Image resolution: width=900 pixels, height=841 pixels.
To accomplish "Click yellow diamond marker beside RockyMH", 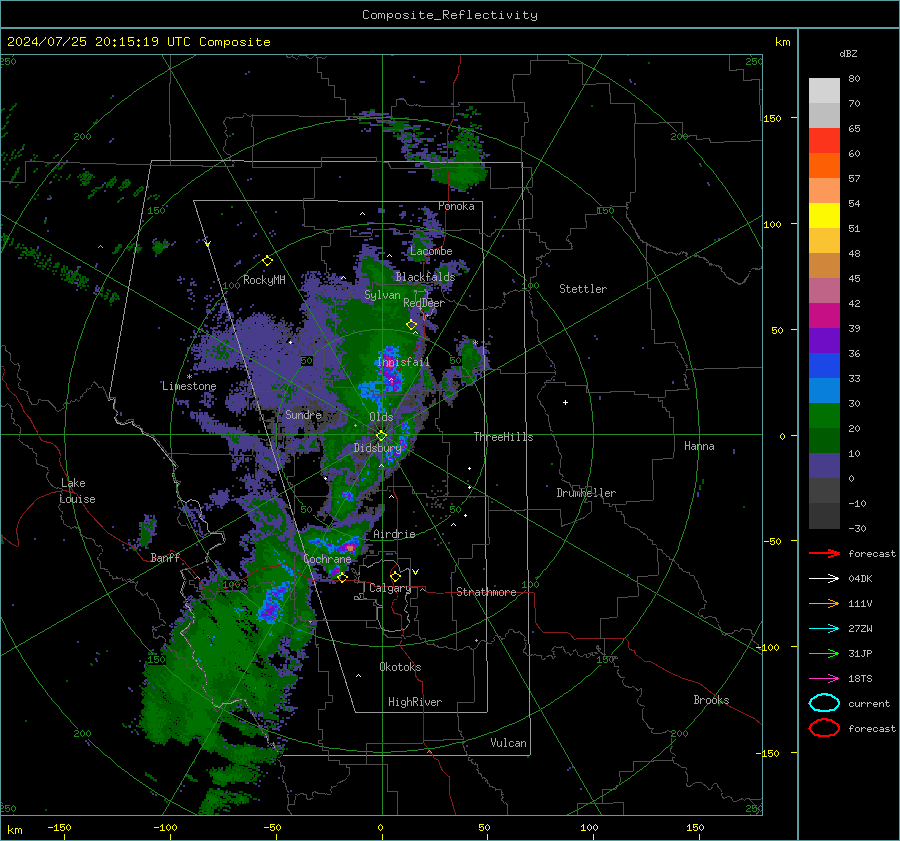I will pyautogui.click(x=267, y=261).
